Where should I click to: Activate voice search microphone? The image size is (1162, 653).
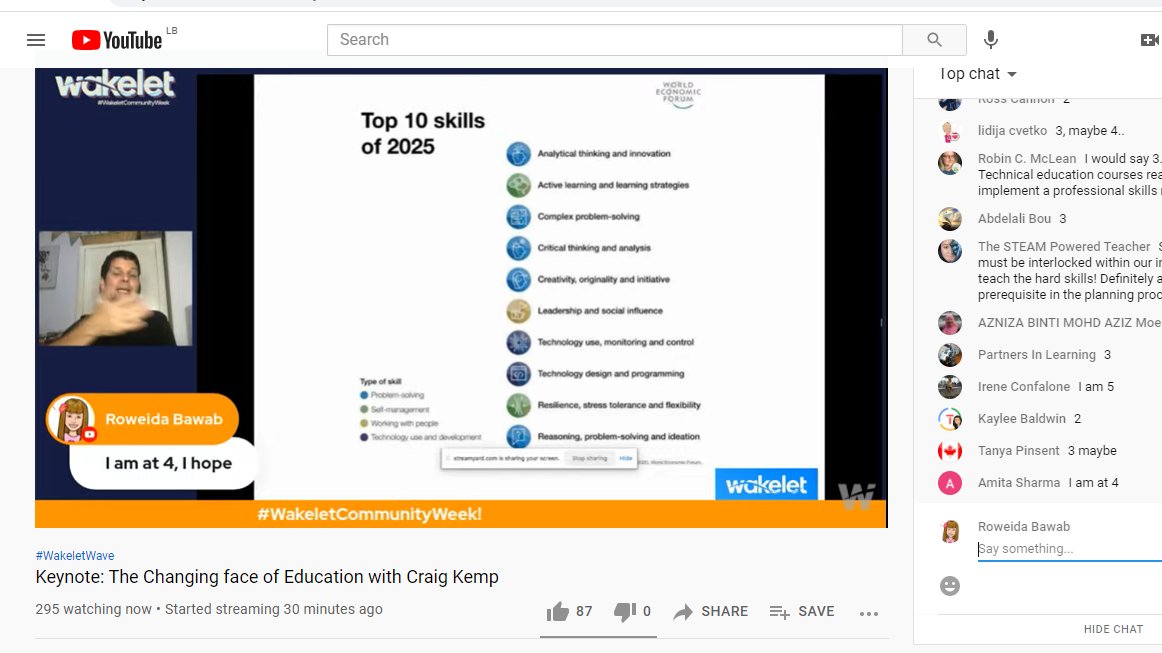(991, 40)
